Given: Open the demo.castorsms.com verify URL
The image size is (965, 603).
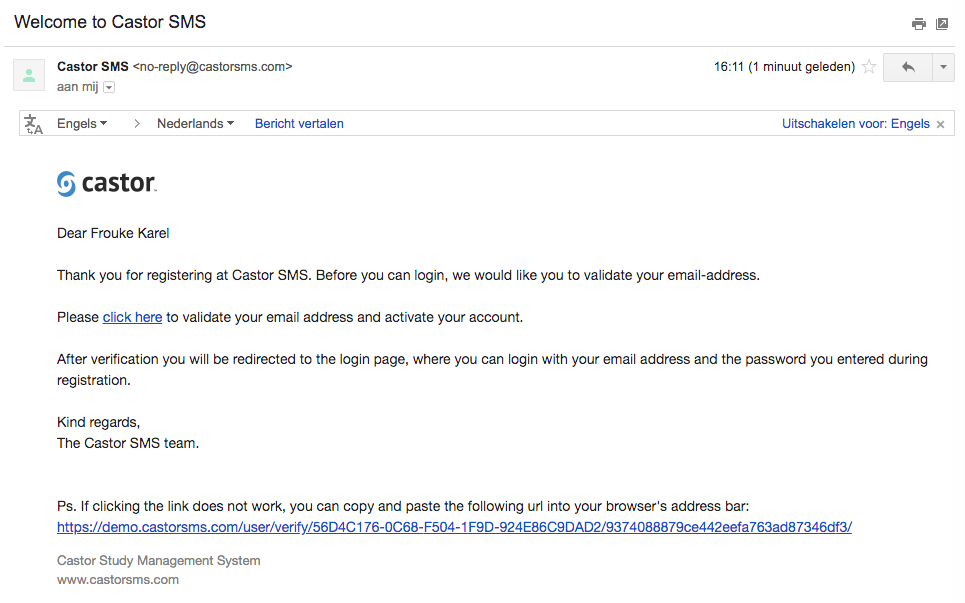Looking at the screenshot, I should click(454, 527).
